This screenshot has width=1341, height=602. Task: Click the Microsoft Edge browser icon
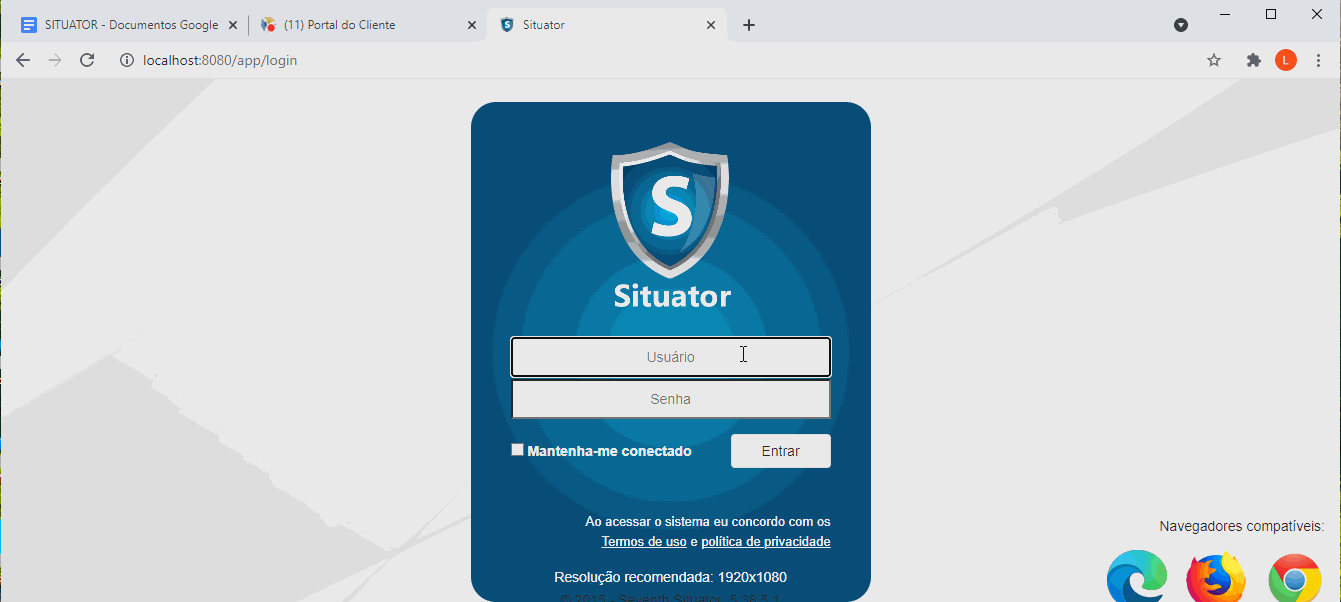coord(1137,578)
